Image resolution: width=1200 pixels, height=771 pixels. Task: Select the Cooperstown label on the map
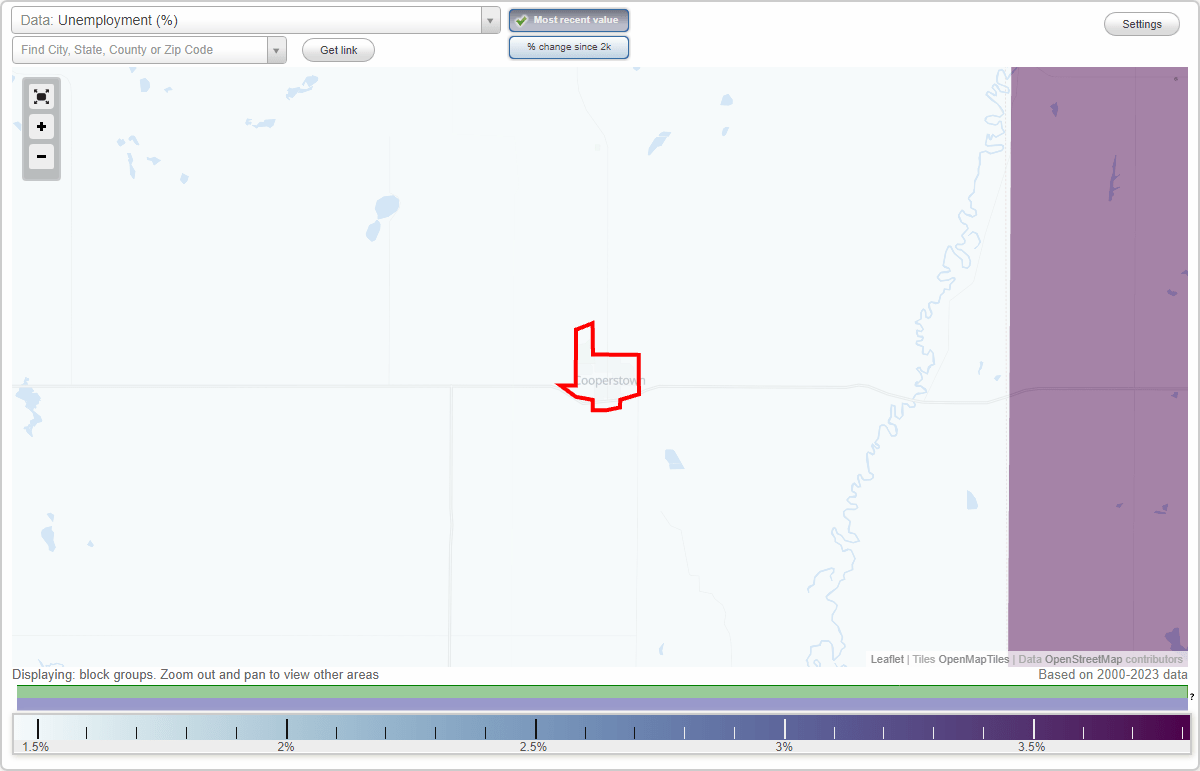610,381
